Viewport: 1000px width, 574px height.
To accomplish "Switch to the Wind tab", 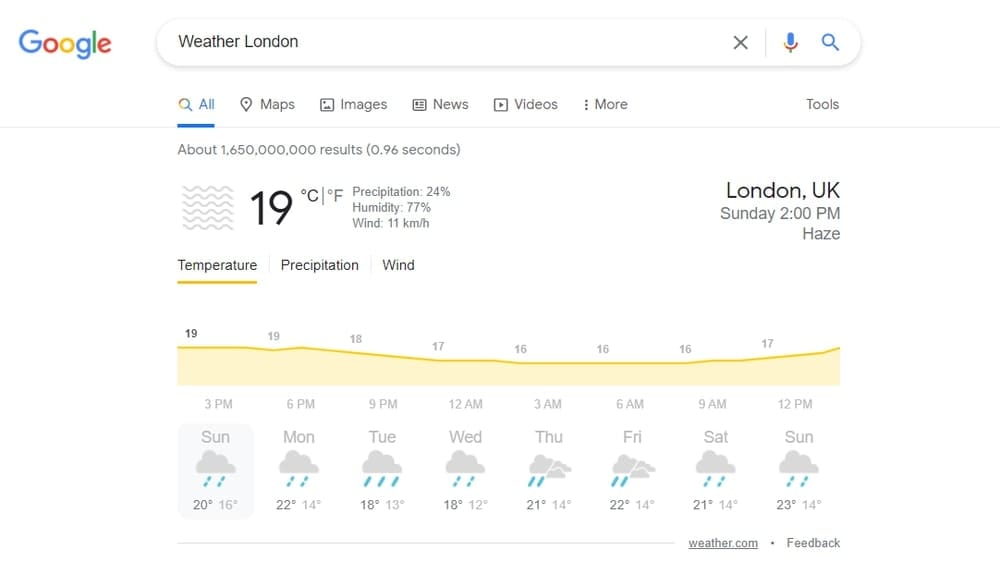I will click(x=398, y=265).
